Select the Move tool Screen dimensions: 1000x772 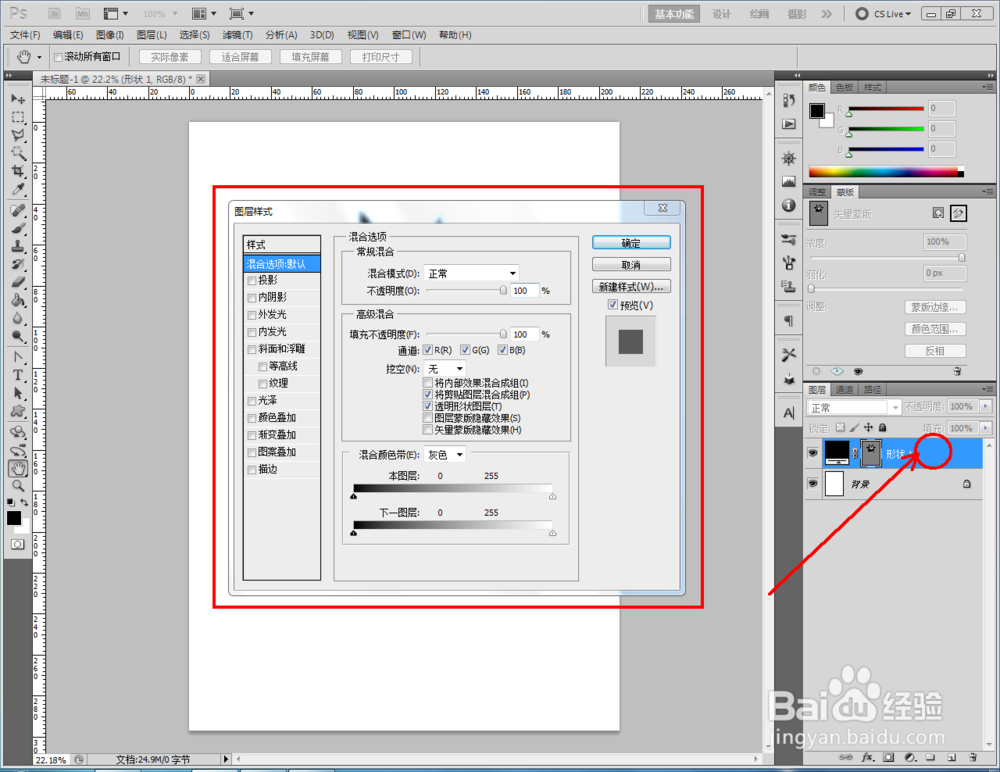[x=18, y=99]
